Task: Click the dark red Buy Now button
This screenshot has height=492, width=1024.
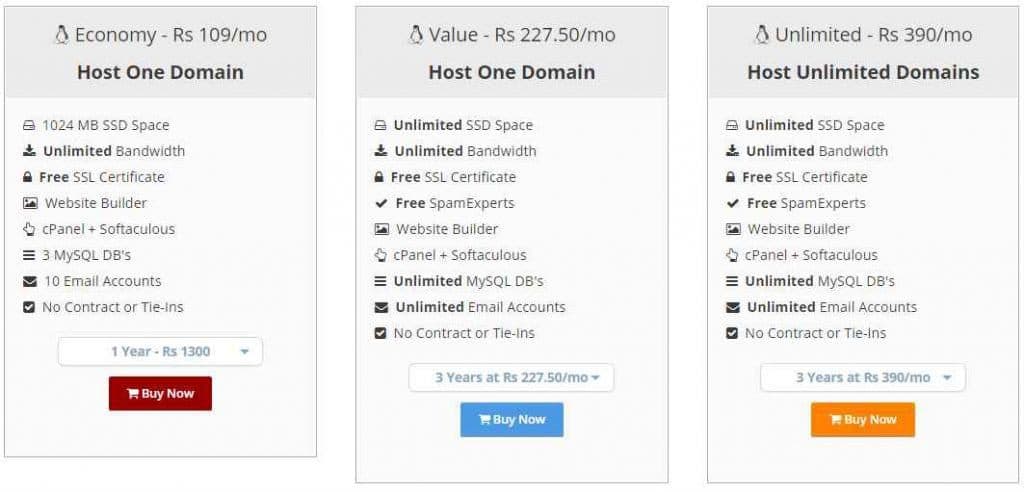Action: 160,393
